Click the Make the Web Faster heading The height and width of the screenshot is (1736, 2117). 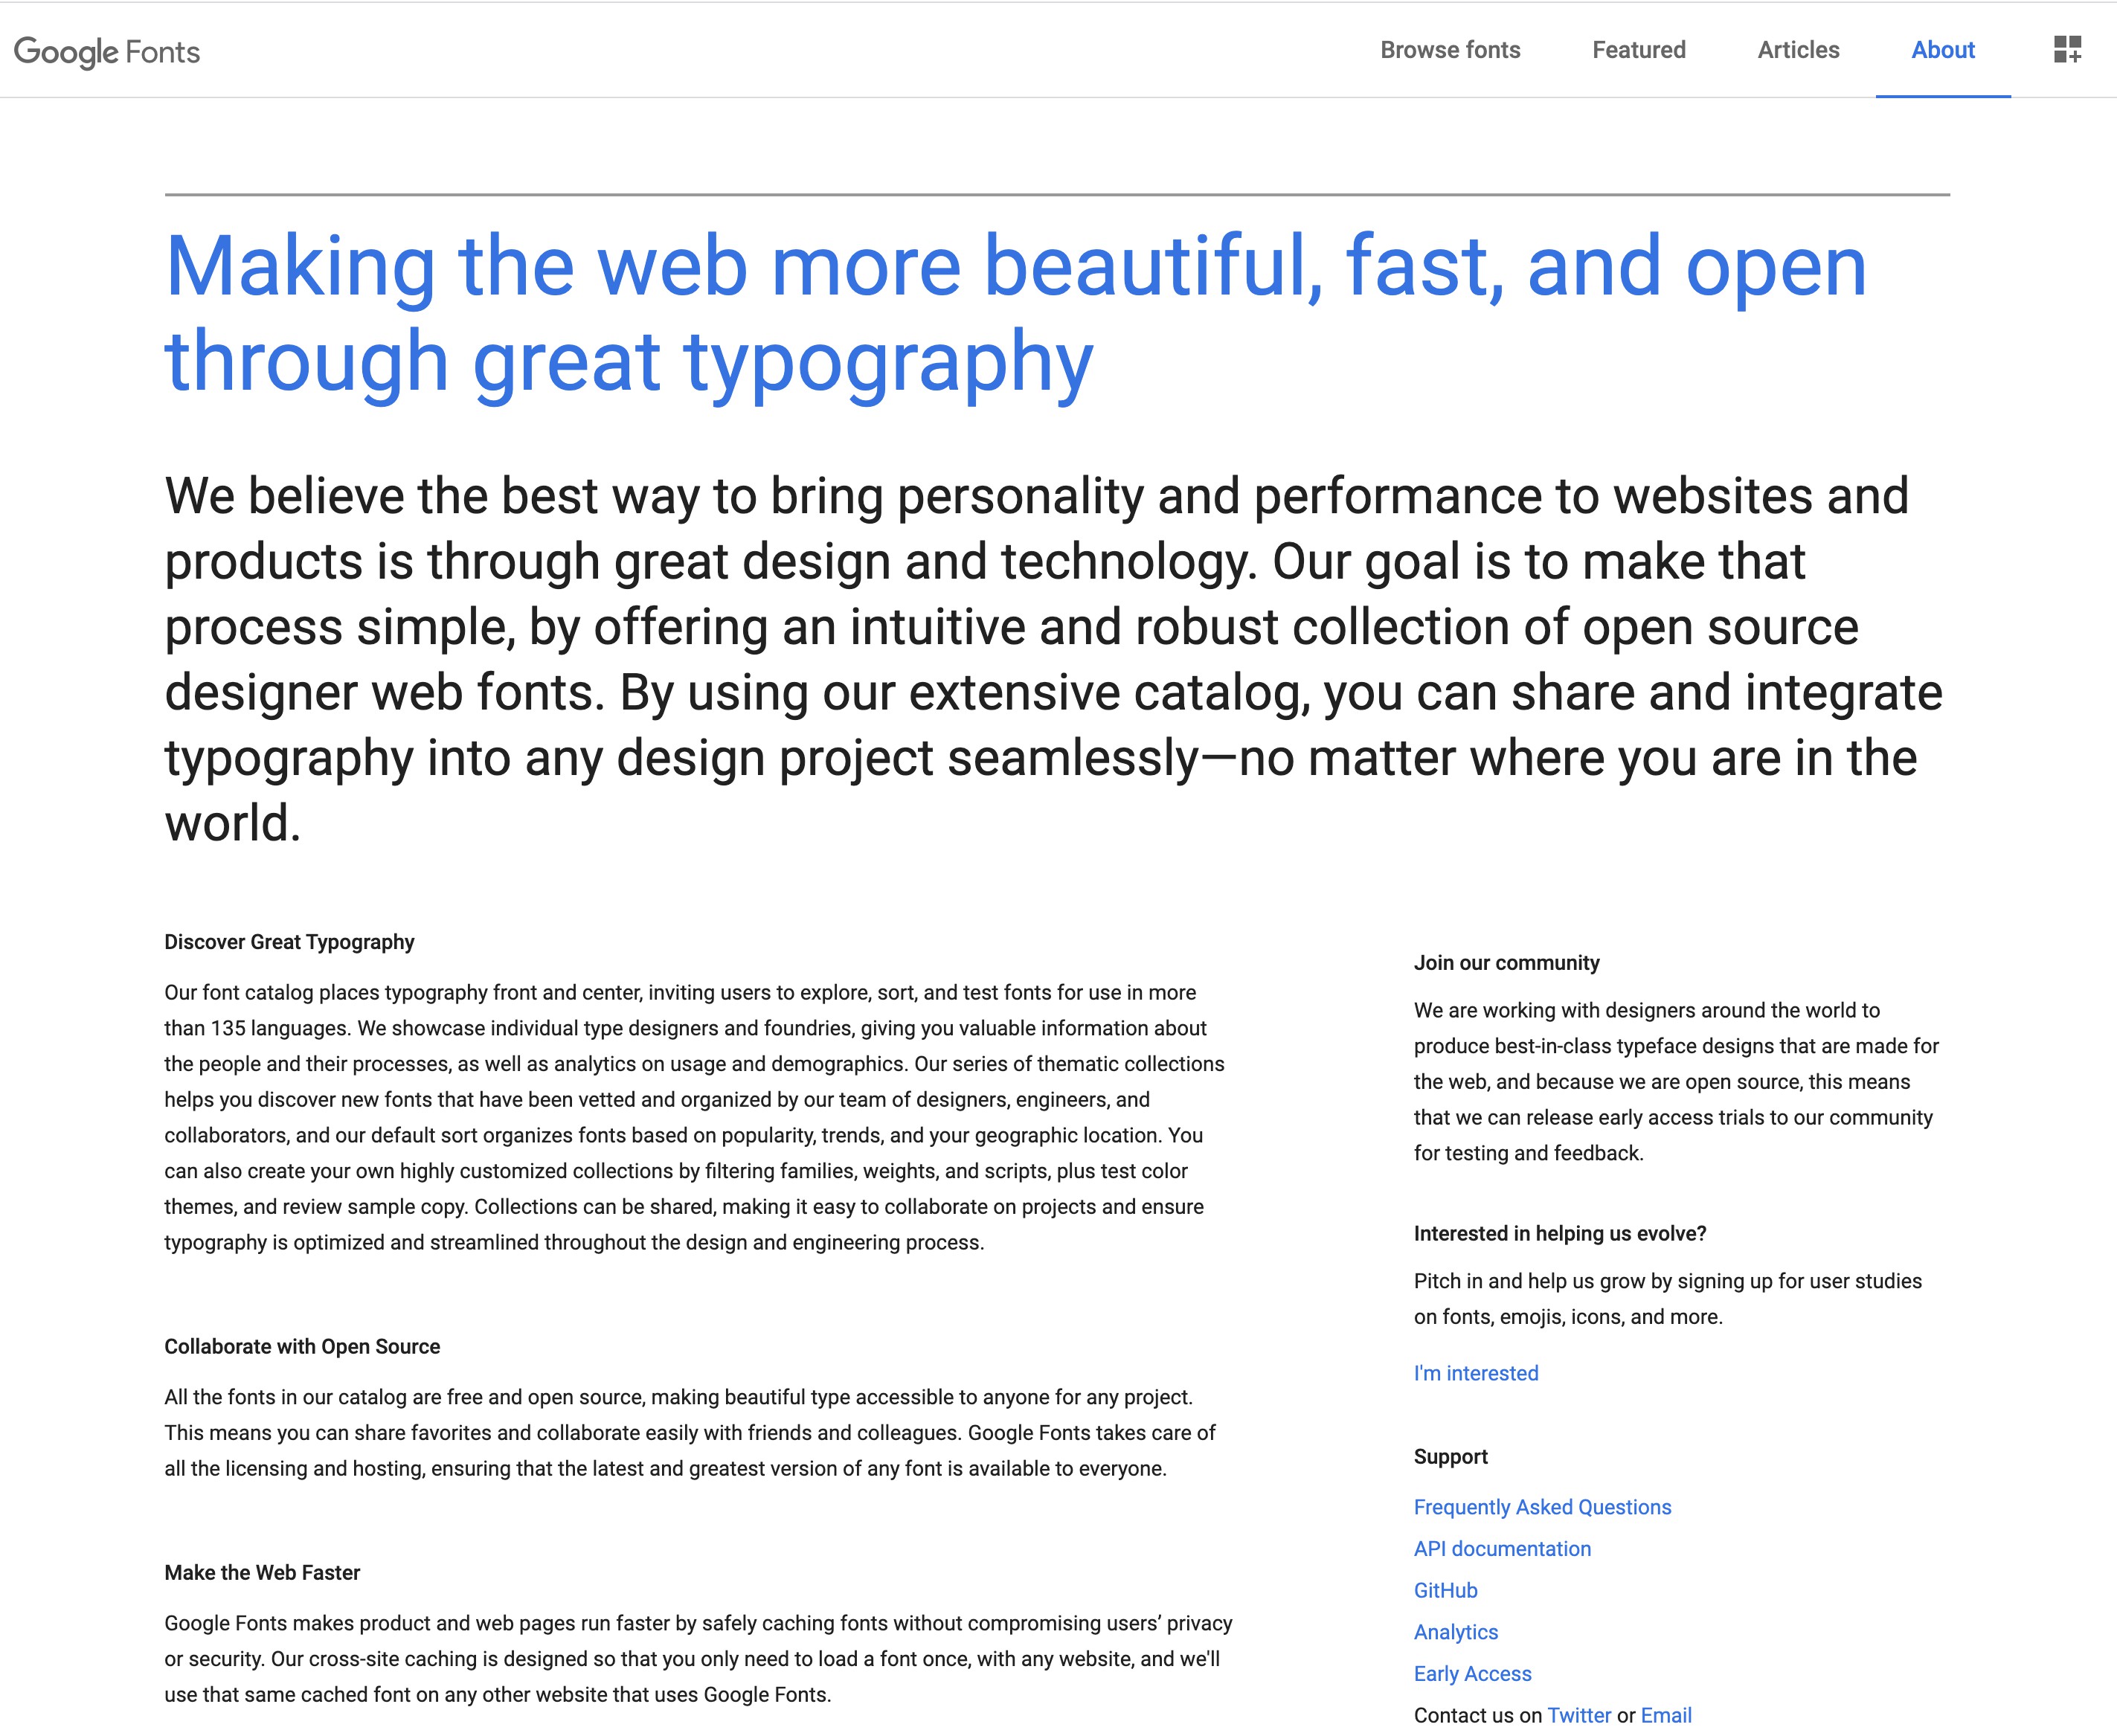[x=262, y=1572]
